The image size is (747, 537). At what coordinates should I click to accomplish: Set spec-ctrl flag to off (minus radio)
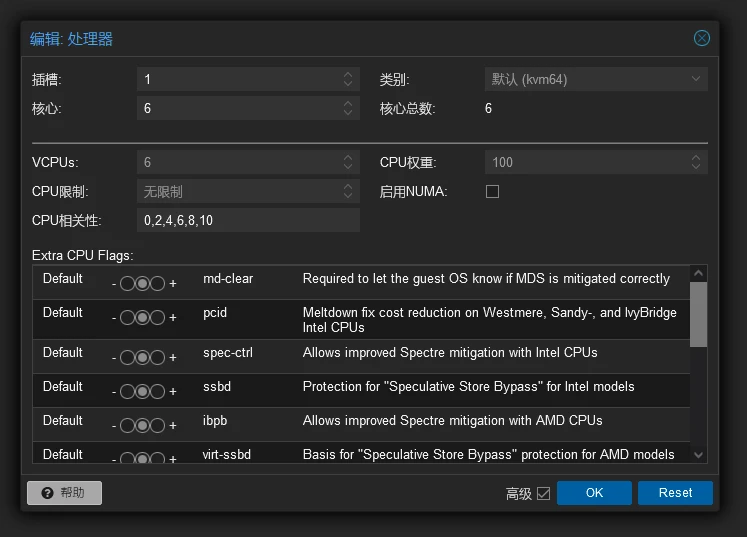(x=127, y=357)
